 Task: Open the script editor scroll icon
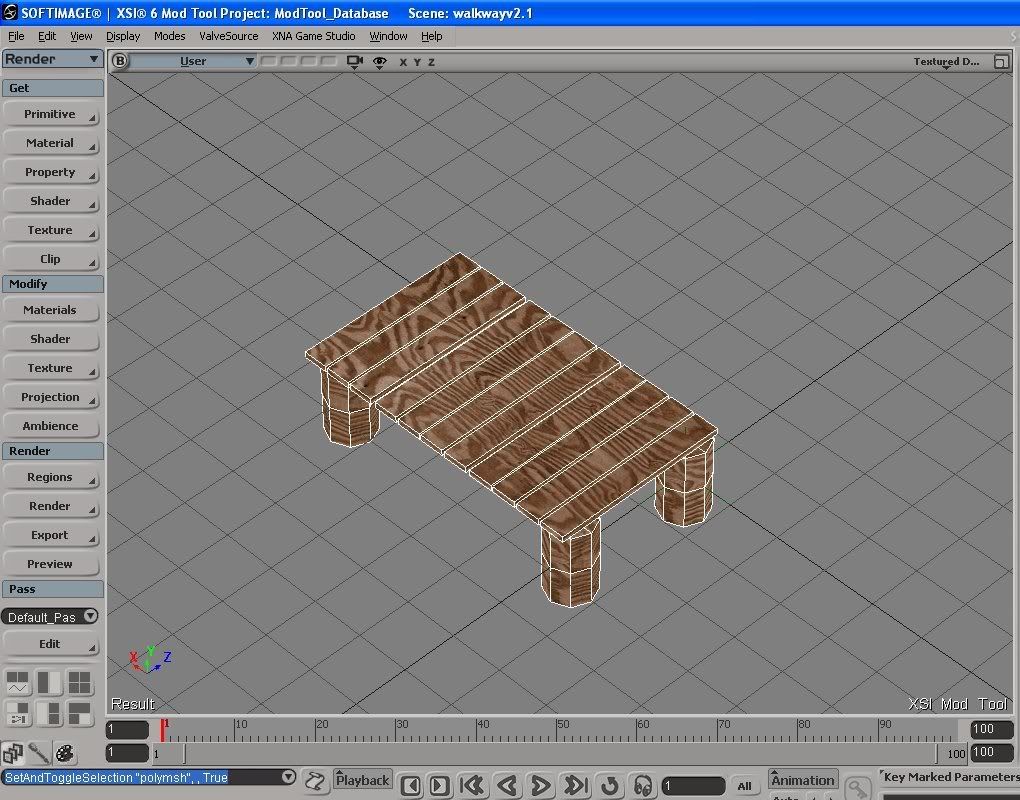click(315, 780)
